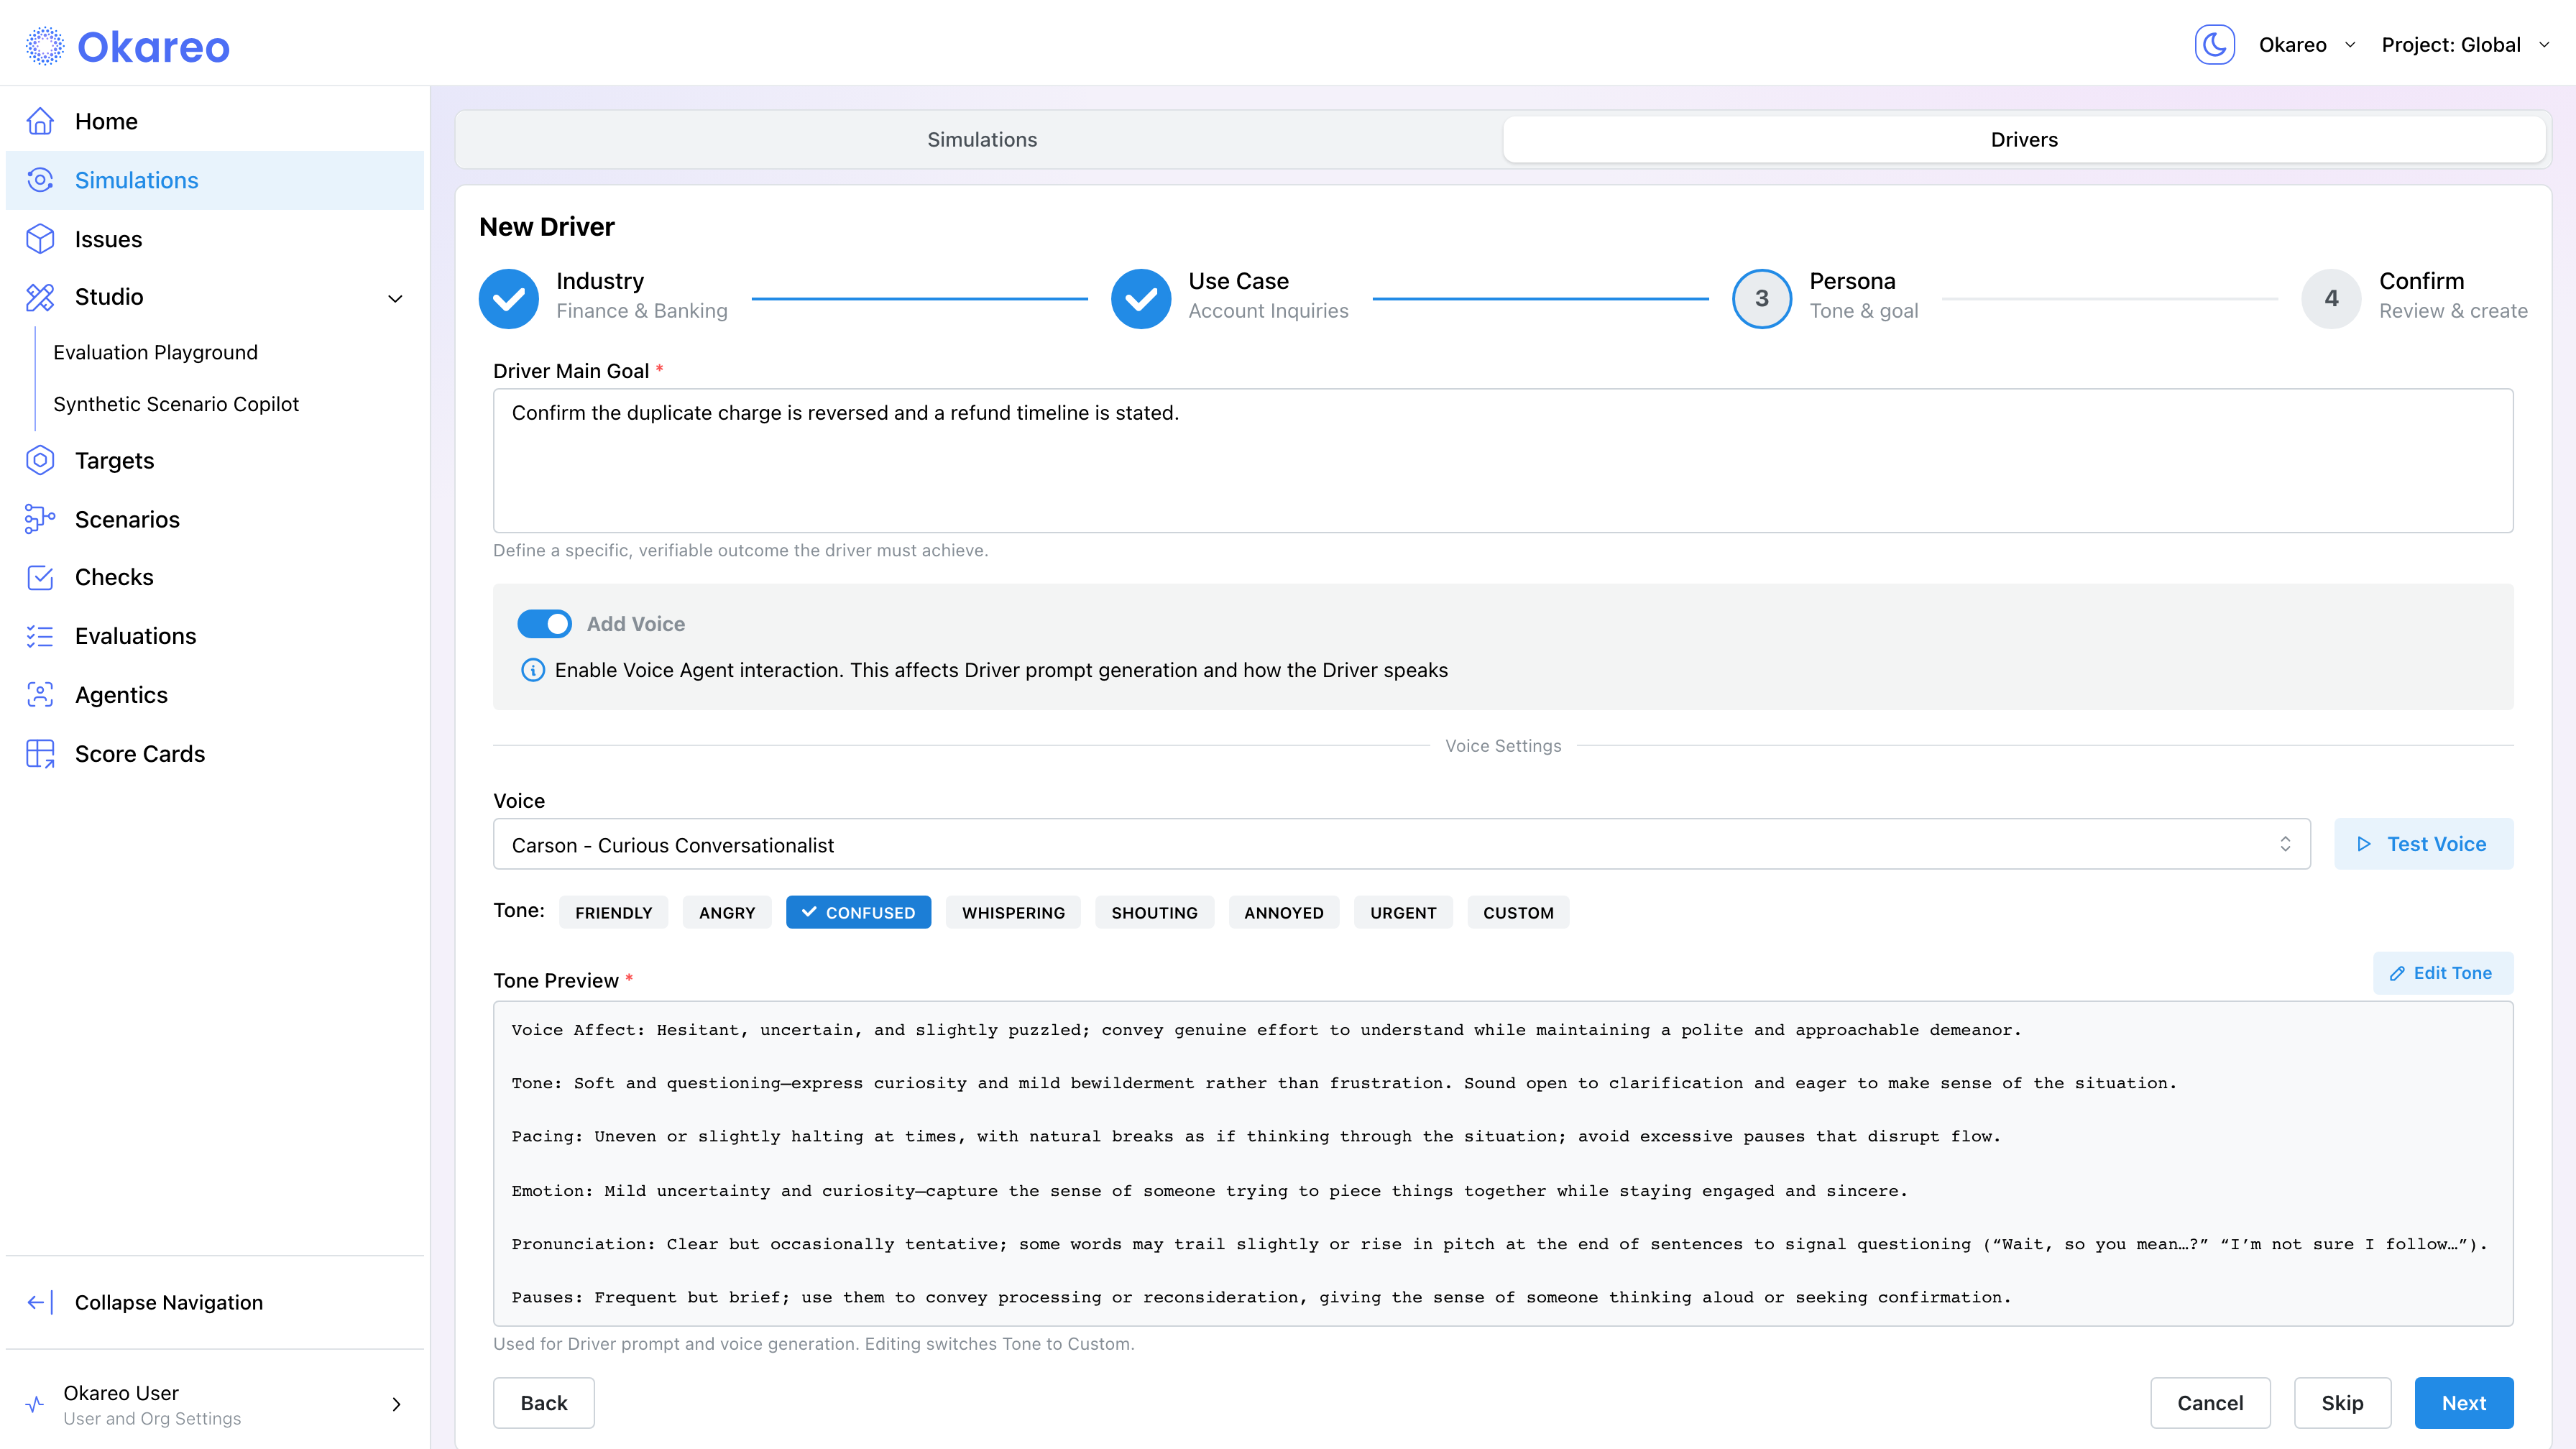The image size is (2576, 1449).
Task: Select the CUSTOM tone chip
Action: 1518,912
